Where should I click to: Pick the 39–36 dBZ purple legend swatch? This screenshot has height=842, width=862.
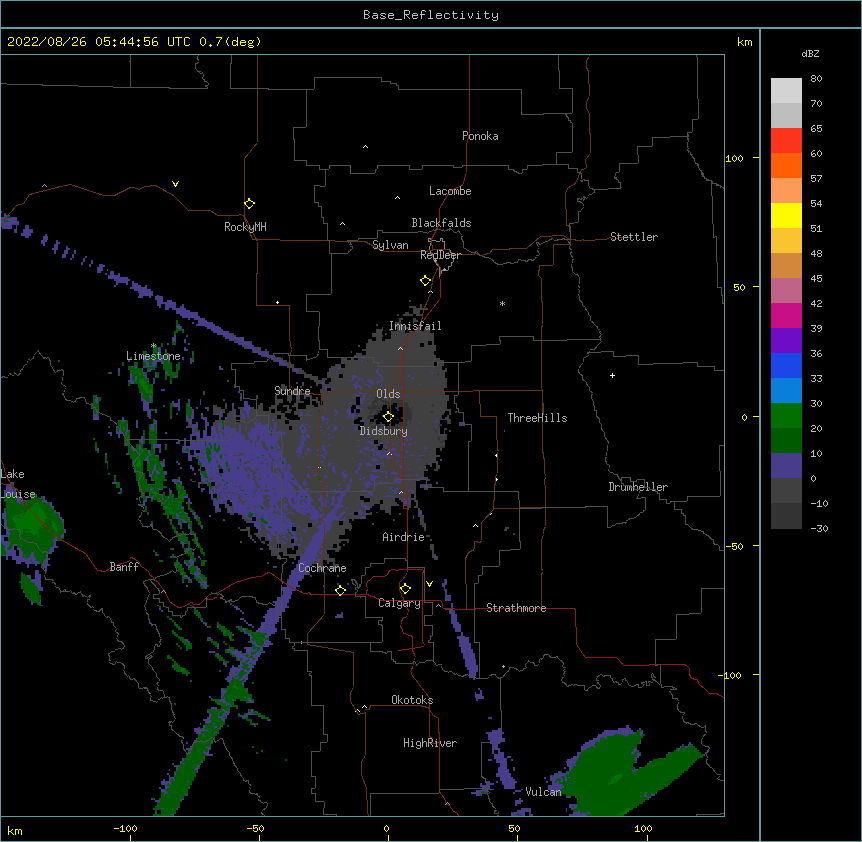point(786,341)
